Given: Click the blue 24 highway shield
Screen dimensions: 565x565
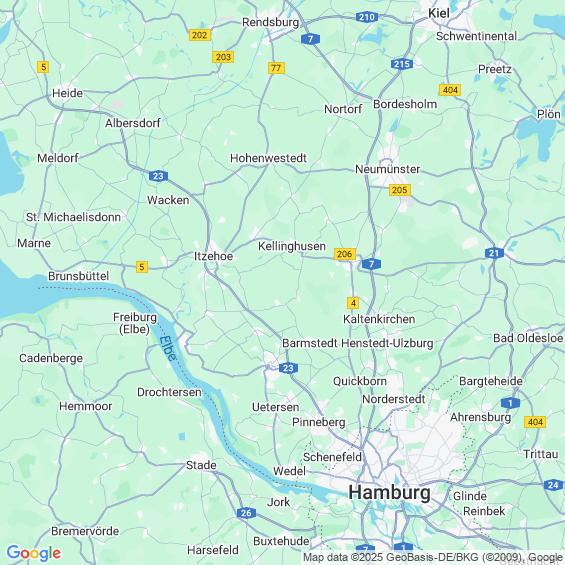Looking at the screenshot, I should [x=553, y=485].
